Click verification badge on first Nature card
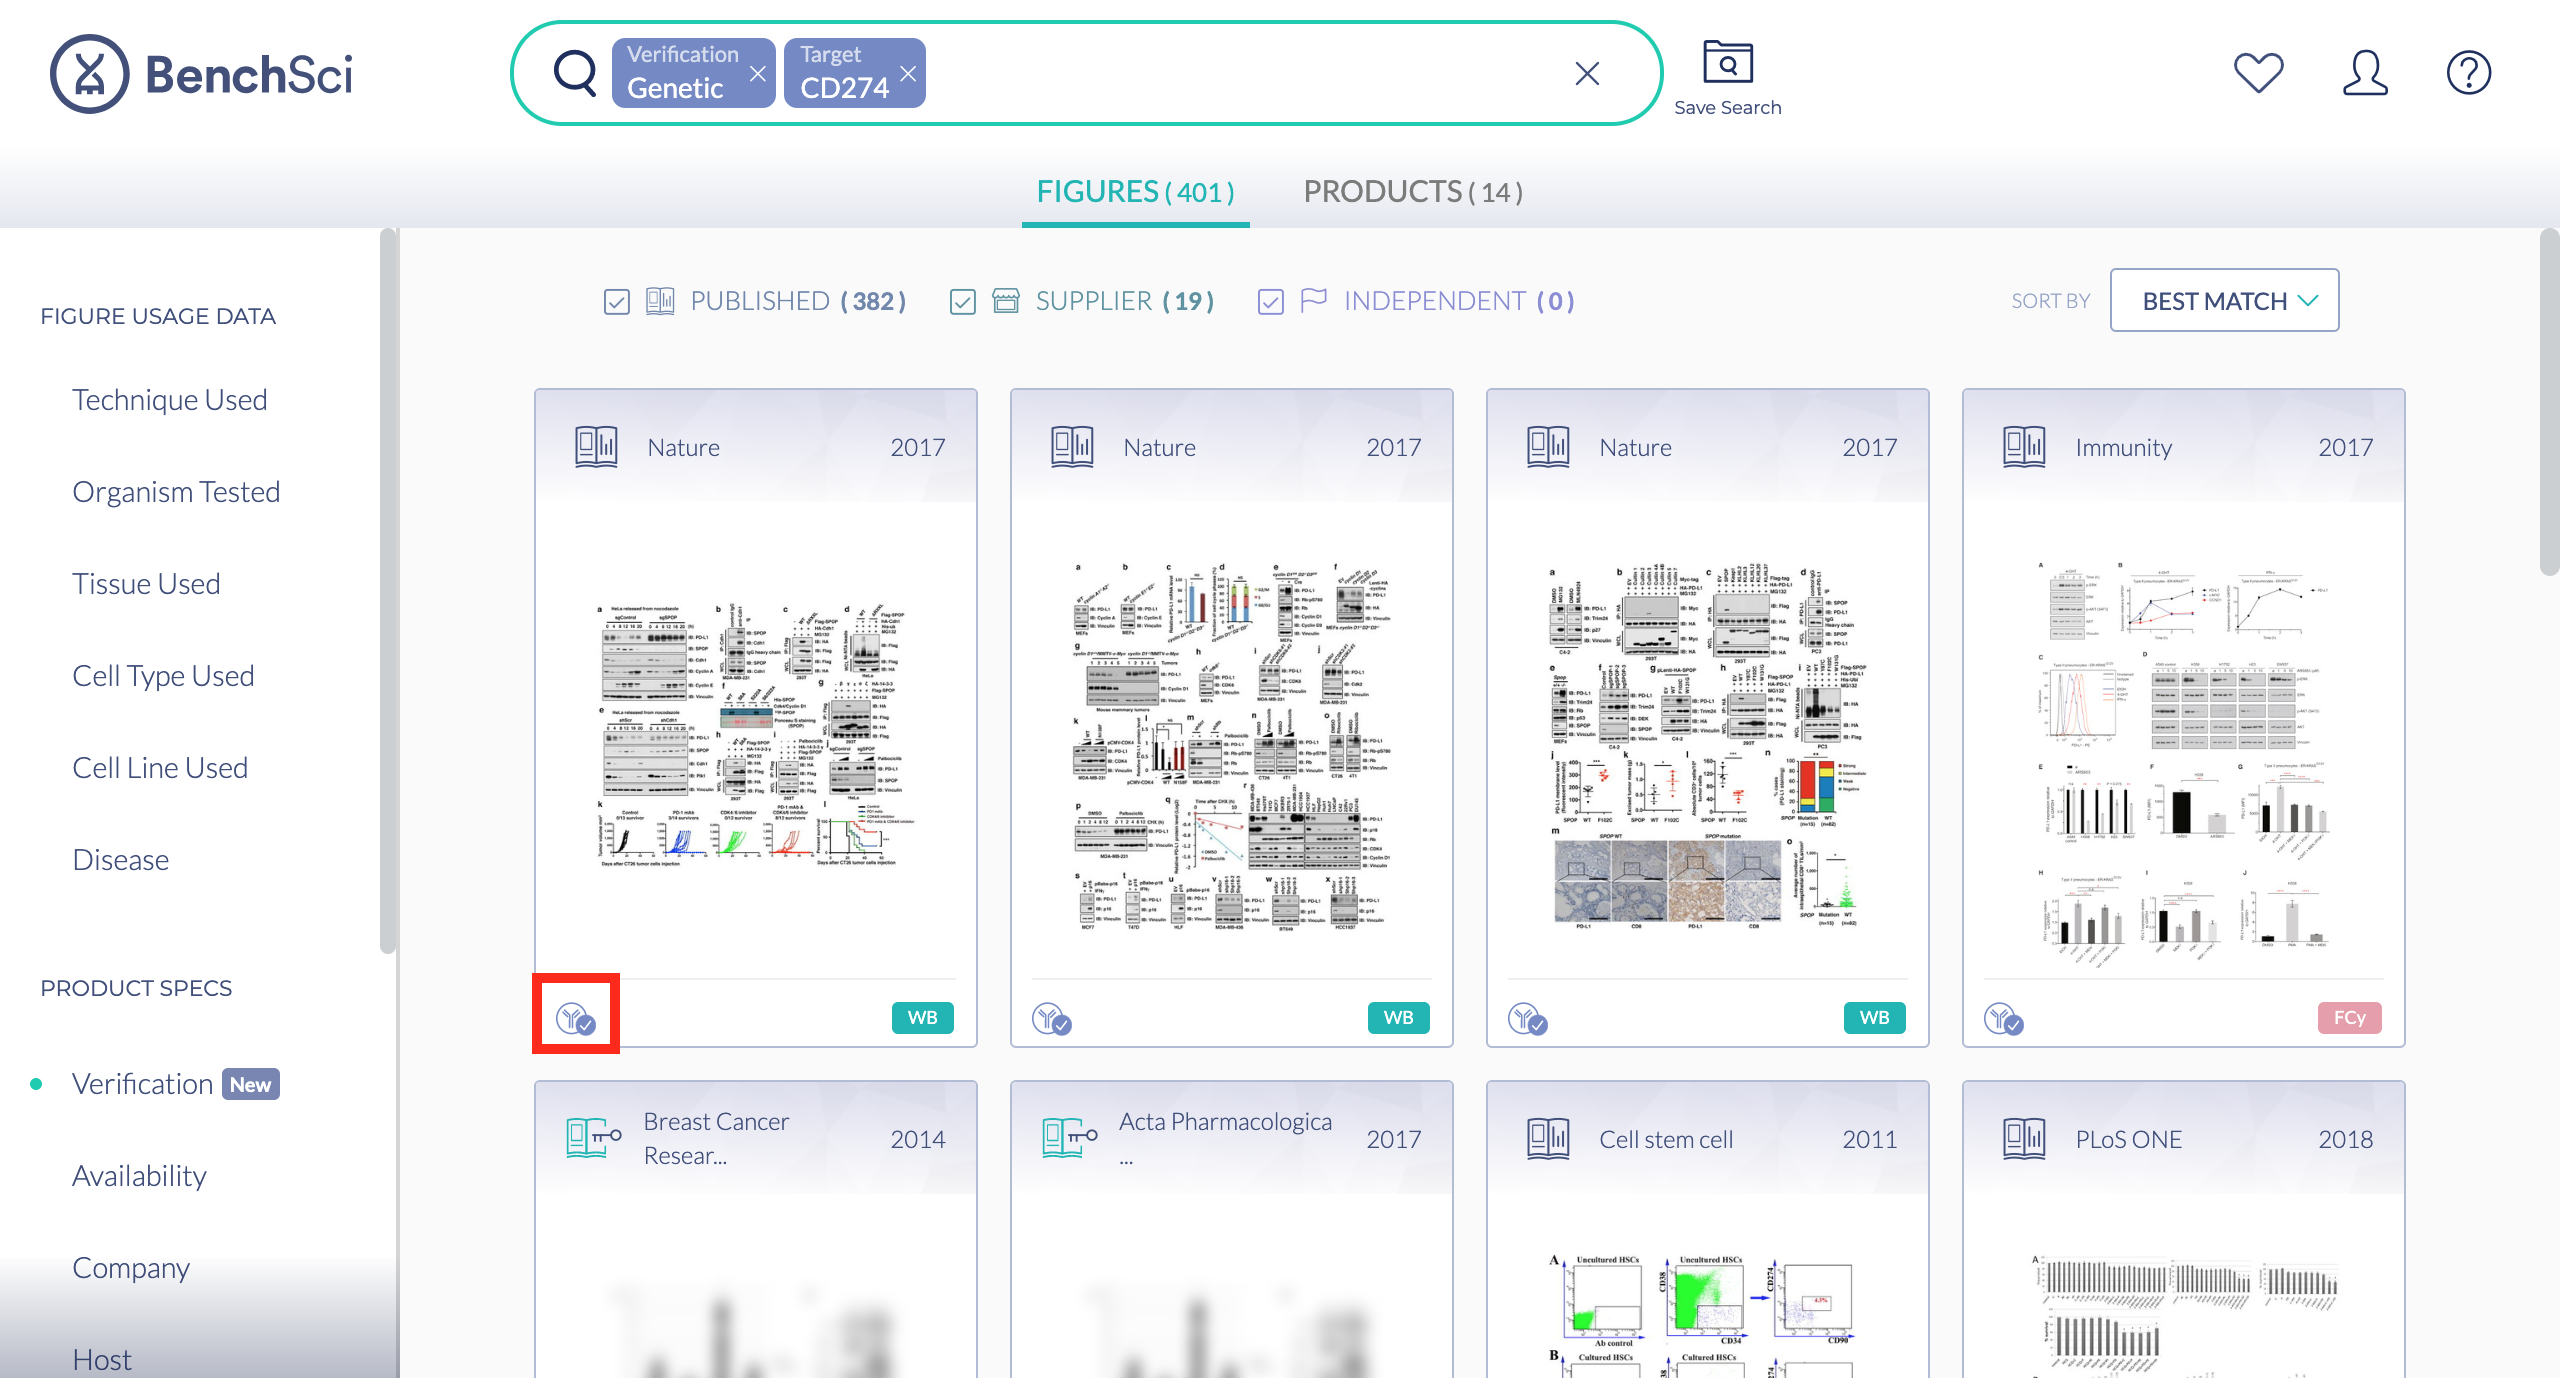The height and width of the screenshot is (1378, 2560). pos(576,1018)
